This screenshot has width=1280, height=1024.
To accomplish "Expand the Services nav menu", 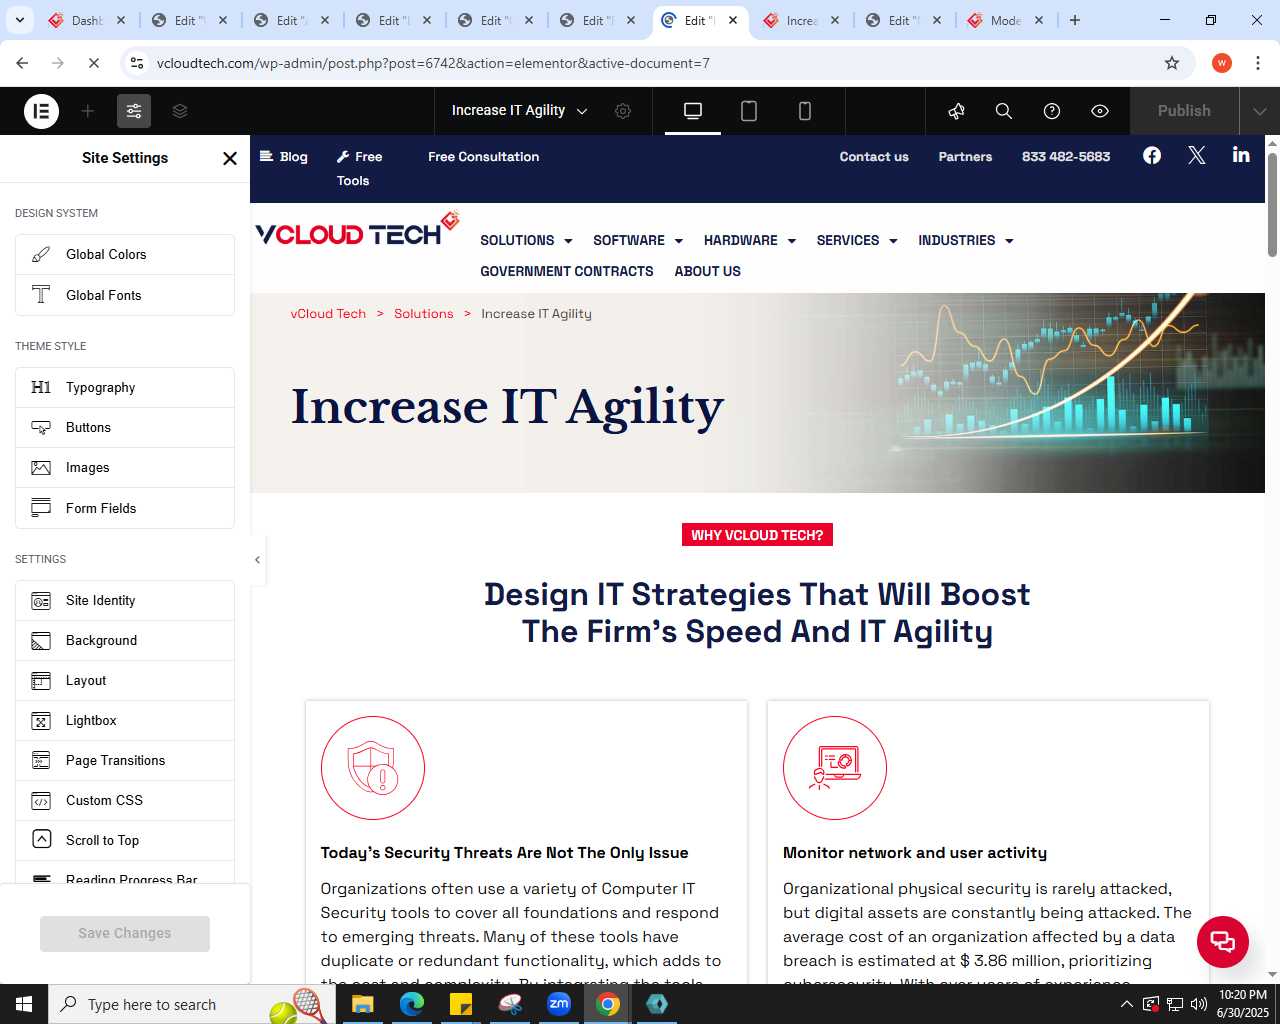I will [x=857, y=240].
